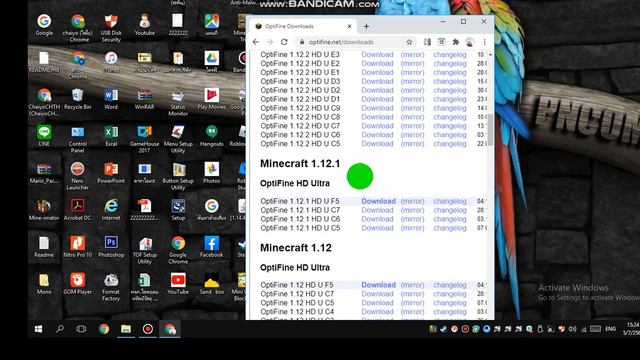Viewport: 640px width, 360px height.
Task: Open the Chrome profile avatar
Action: 470,42
